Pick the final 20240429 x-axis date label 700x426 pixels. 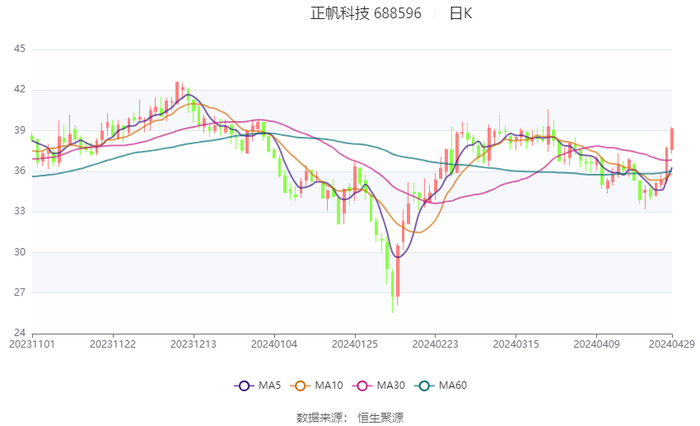point(672,344)
